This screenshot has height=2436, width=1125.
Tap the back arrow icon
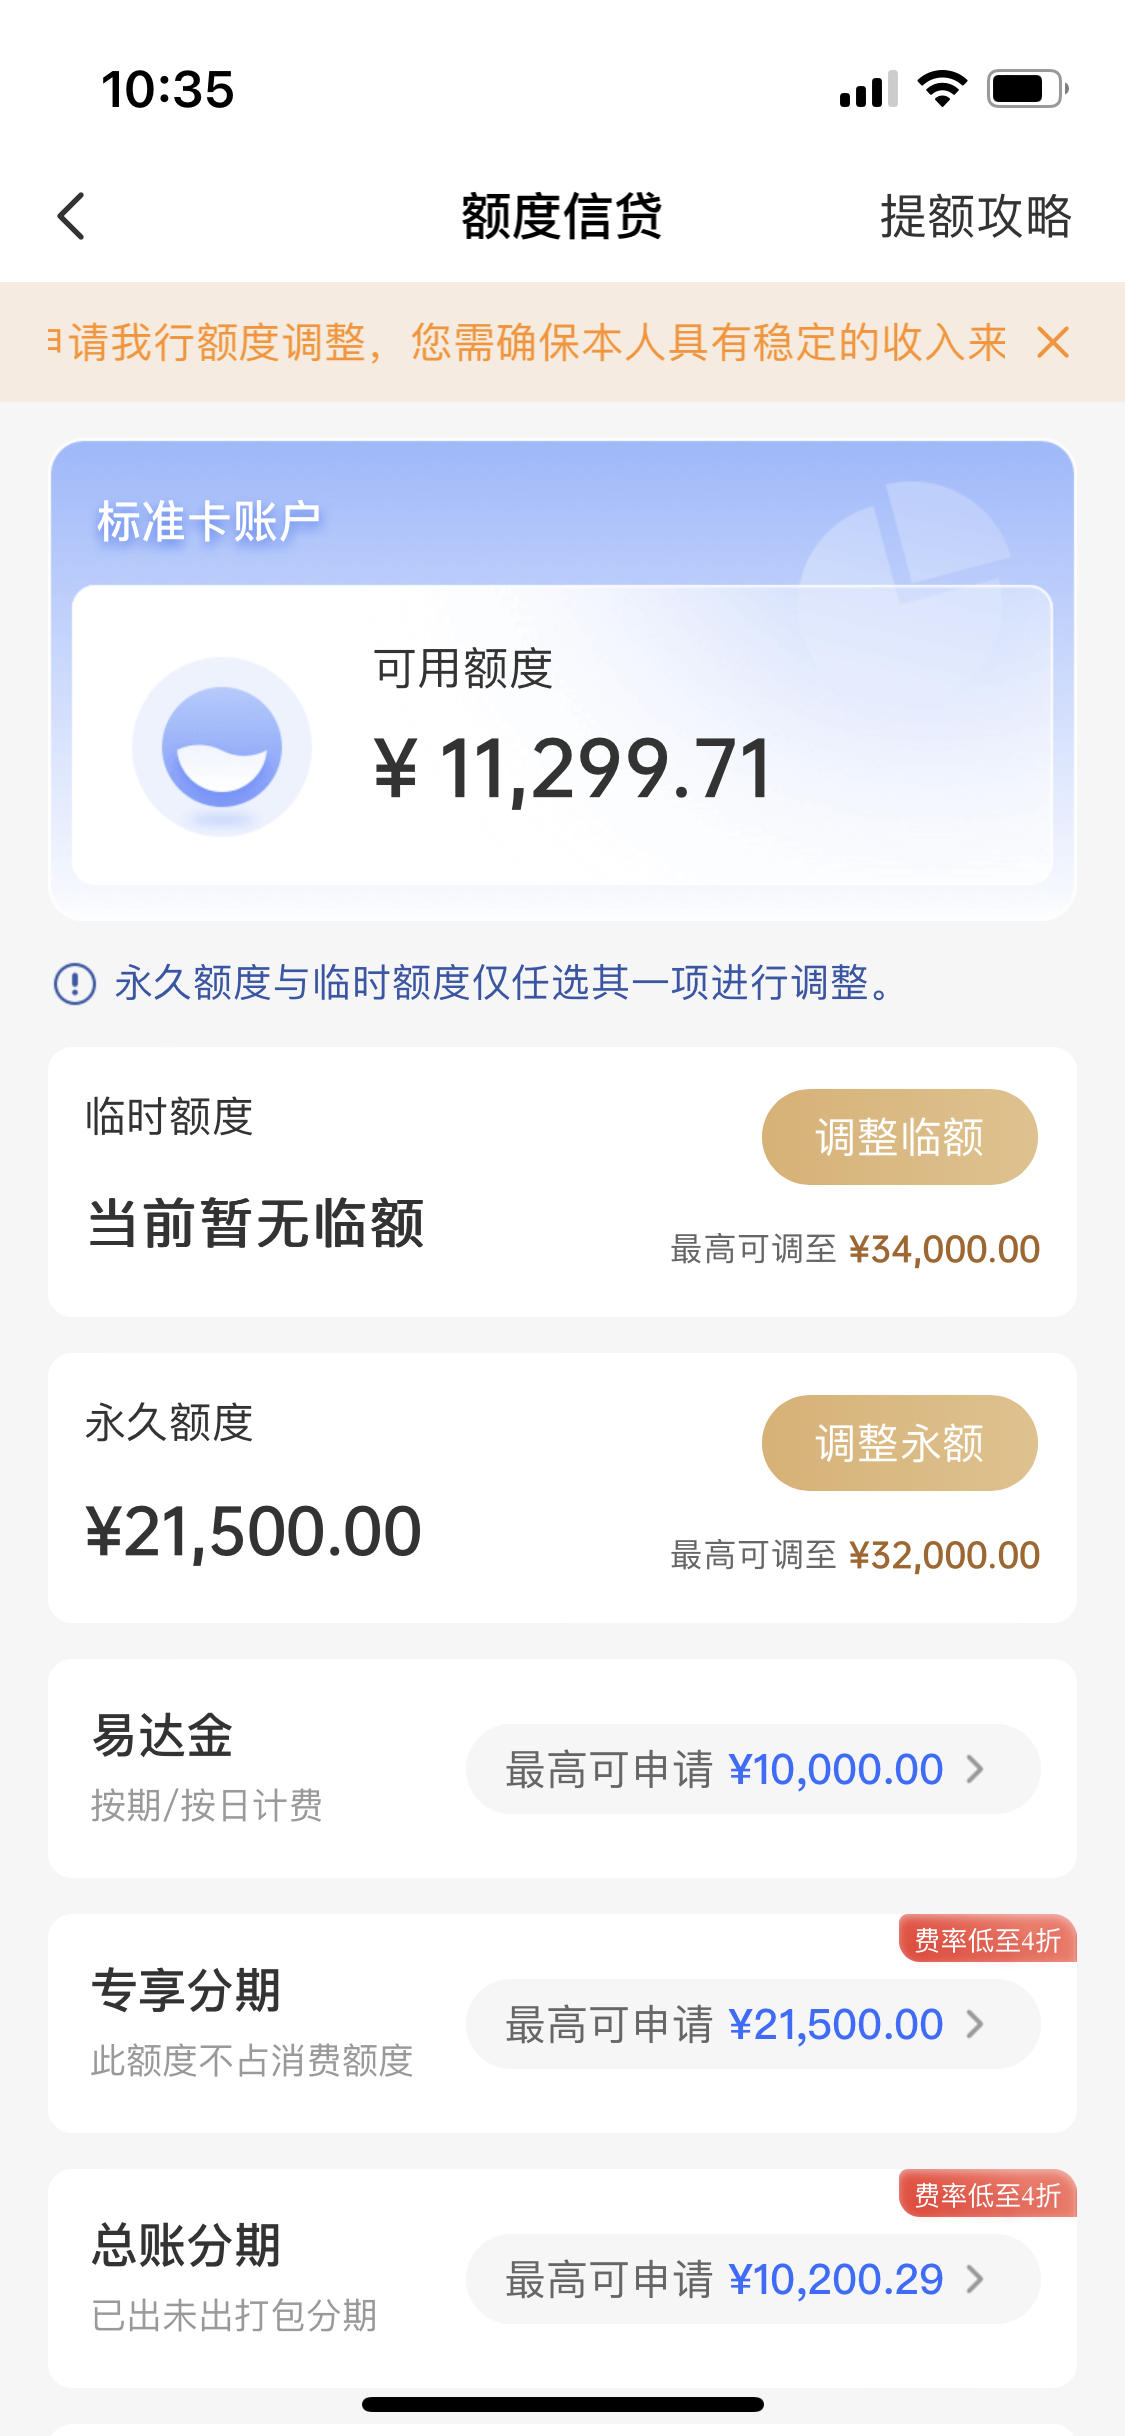(x=71, y=216)
